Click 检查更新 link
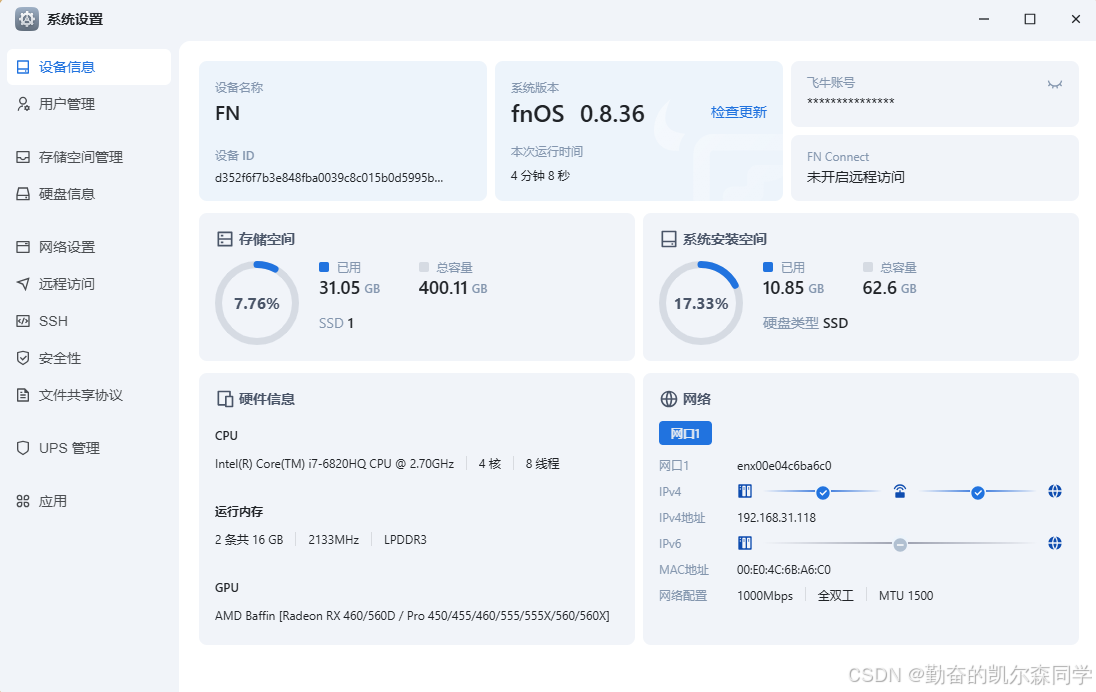 click(x=738, y=113)
